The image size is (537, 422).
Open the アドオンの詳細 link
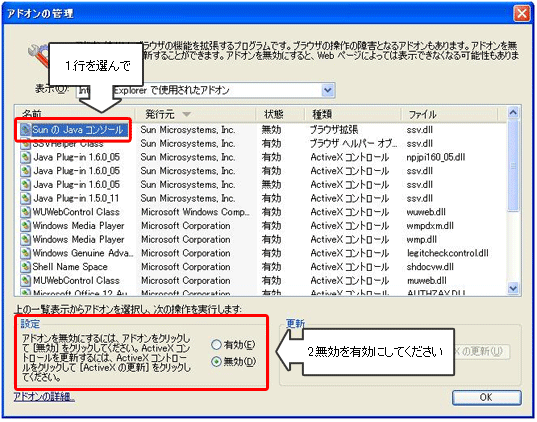44,397
